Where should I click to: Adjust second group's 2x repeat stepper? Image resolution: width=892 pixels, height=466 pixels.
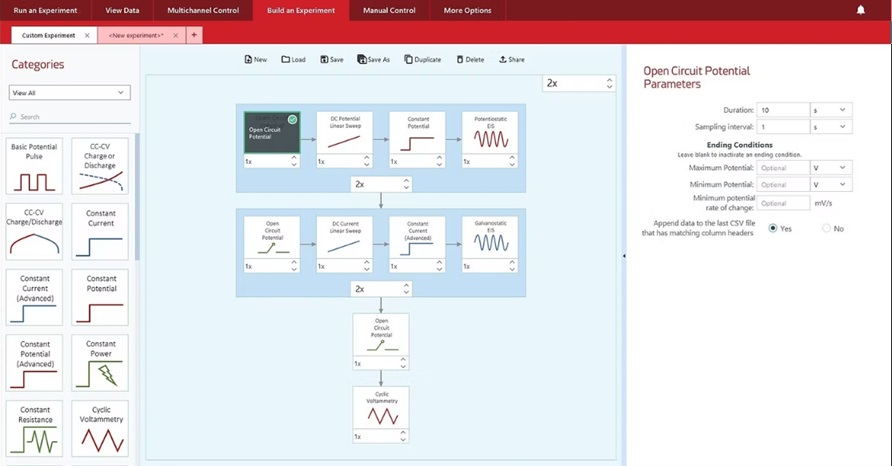(406, 288)
